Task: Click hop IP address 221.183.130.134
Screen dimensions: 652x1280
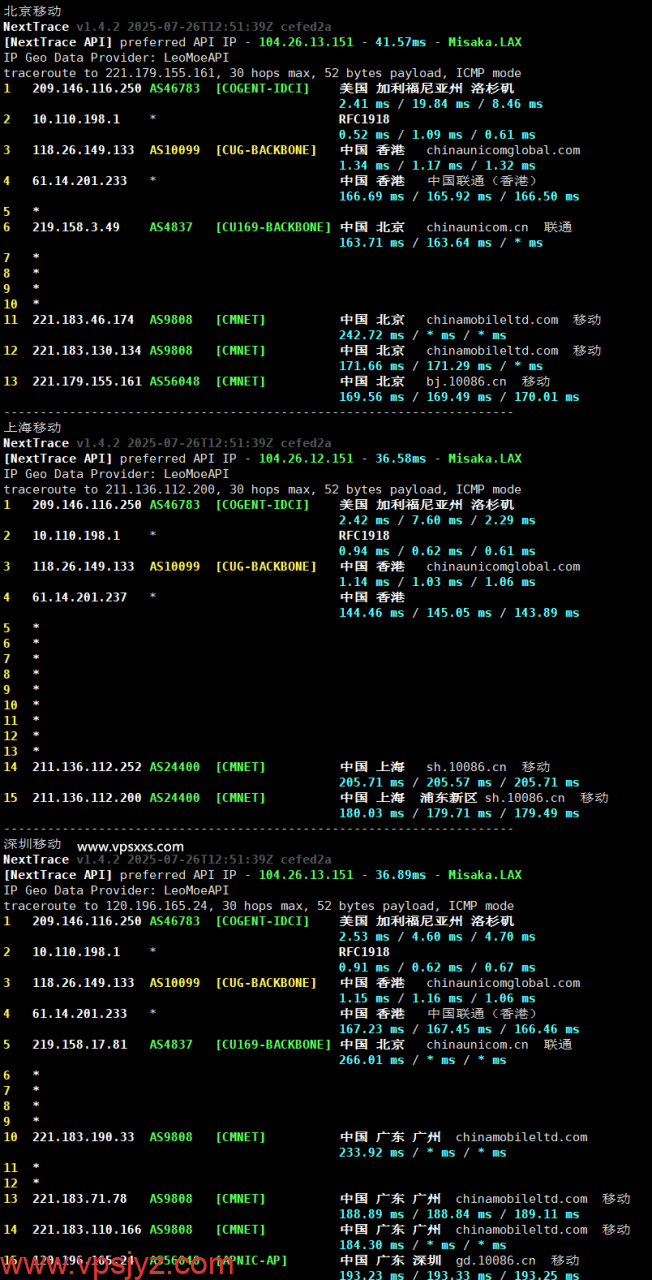Action: (86, 351)
